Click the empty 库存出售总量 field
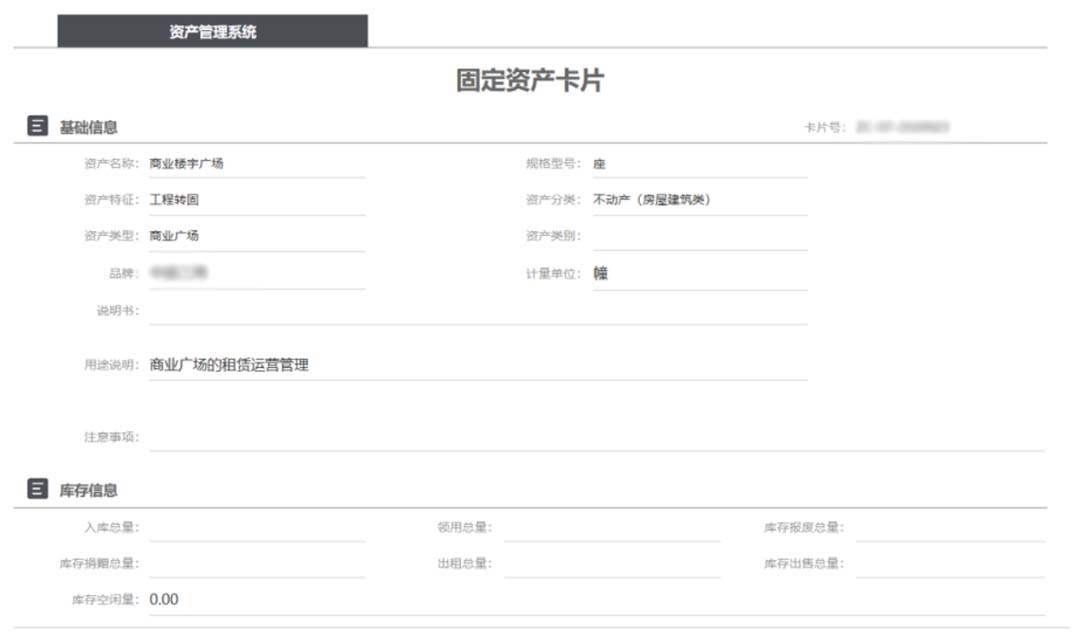Image resolution: width=1080 pixels, height=642 pixels. pyautogui.click(x=951, y=564)
